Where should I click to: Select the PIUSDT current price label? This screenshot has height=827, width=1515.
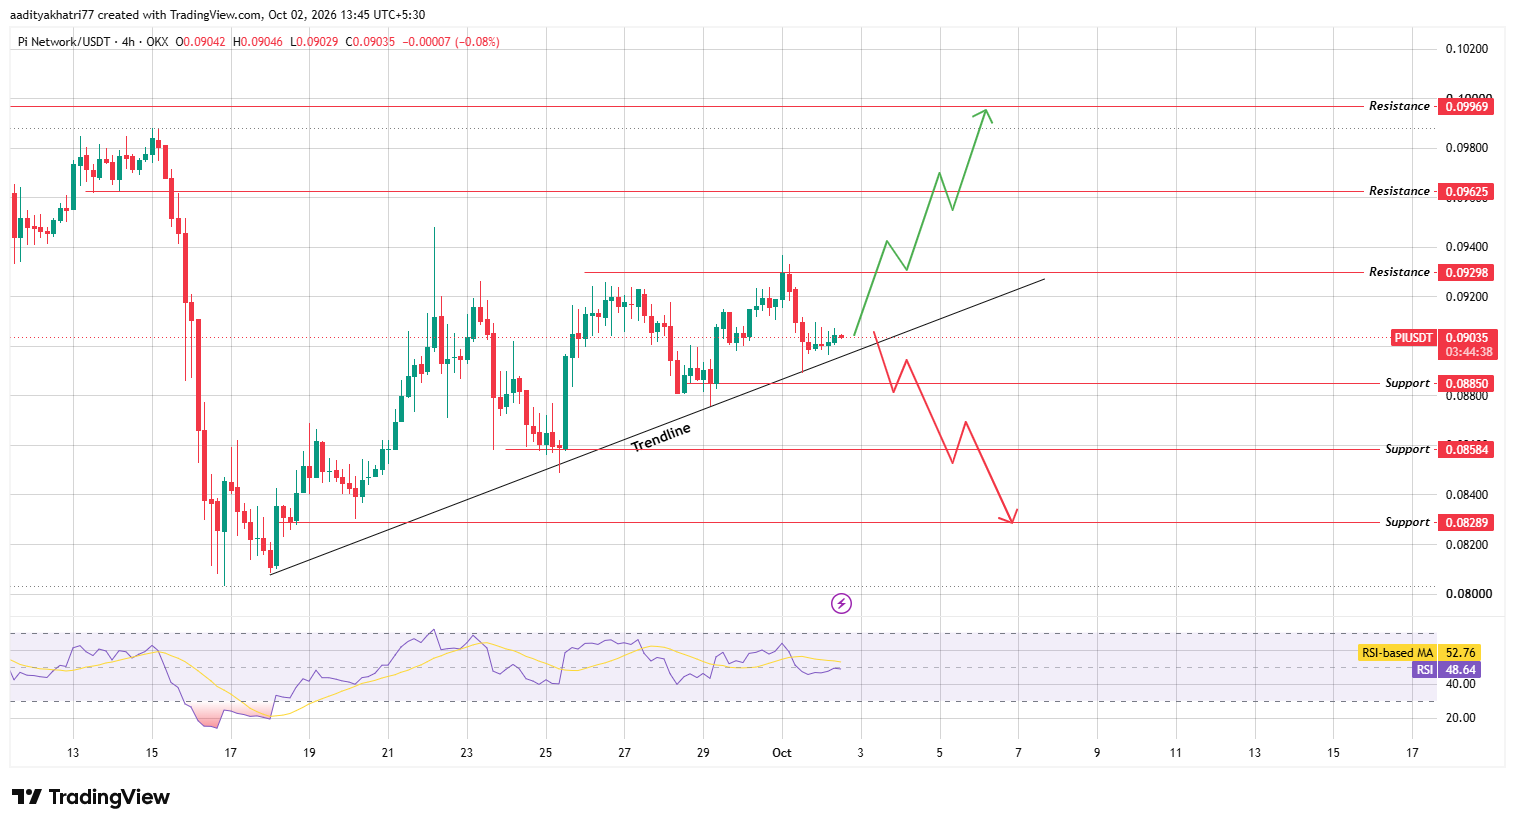(x=1414, y=338)
